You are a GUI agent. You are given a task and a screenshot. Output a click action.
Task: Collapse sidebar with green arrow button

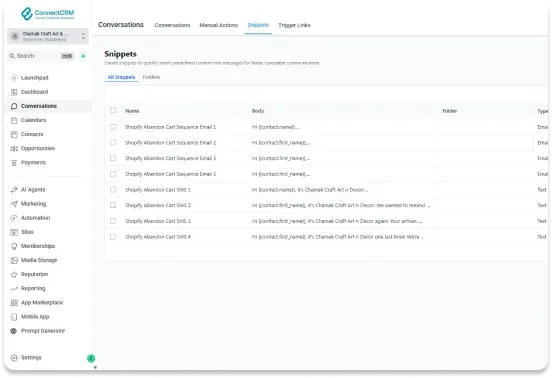tap(91, 358)
